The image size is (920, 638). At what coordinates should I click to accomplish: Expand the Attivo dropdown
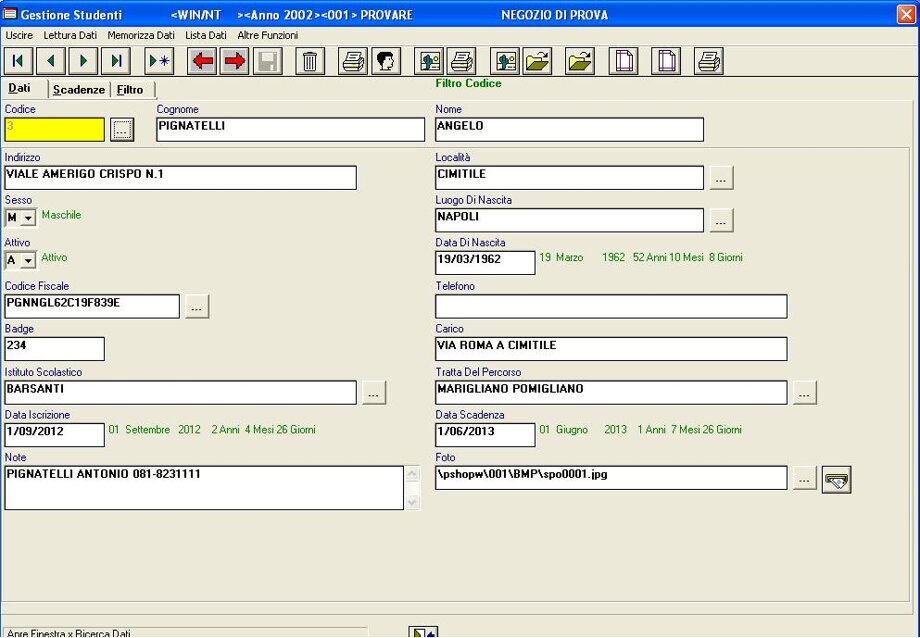(x=28, y=261)
